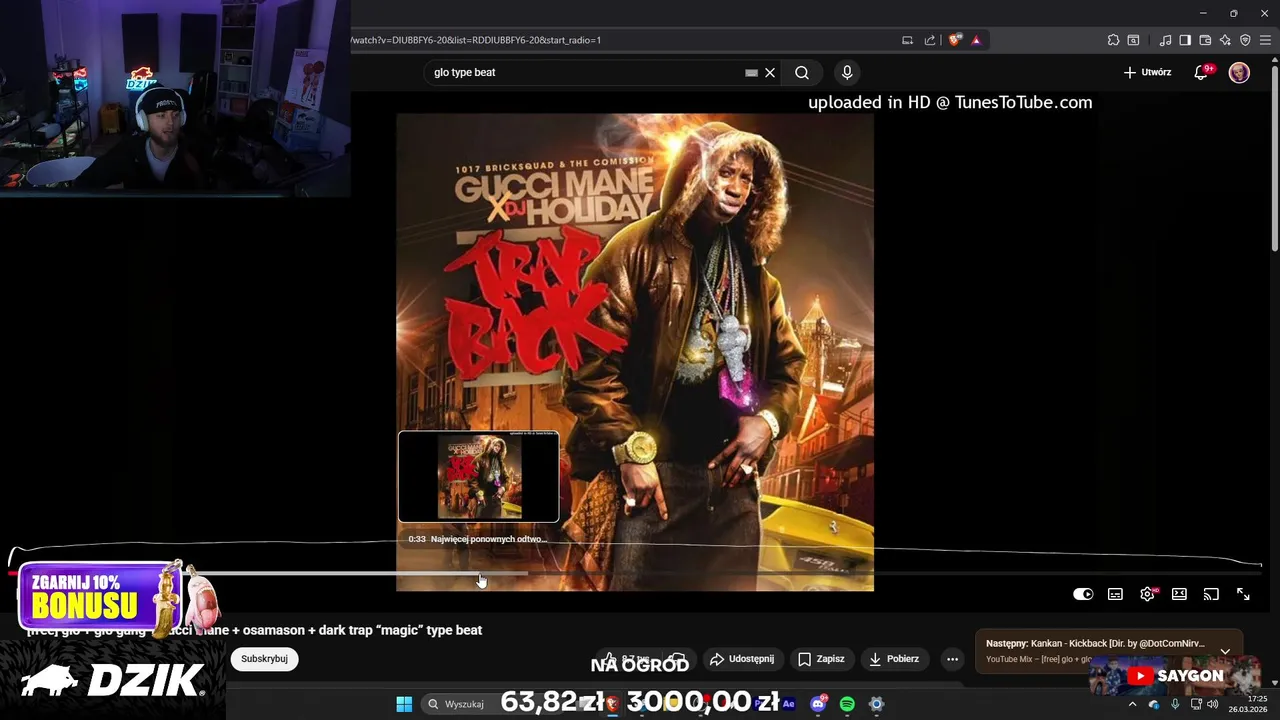Enter fullscreen in the video player
This screenshot has width=1280, height=720.
1243,594
